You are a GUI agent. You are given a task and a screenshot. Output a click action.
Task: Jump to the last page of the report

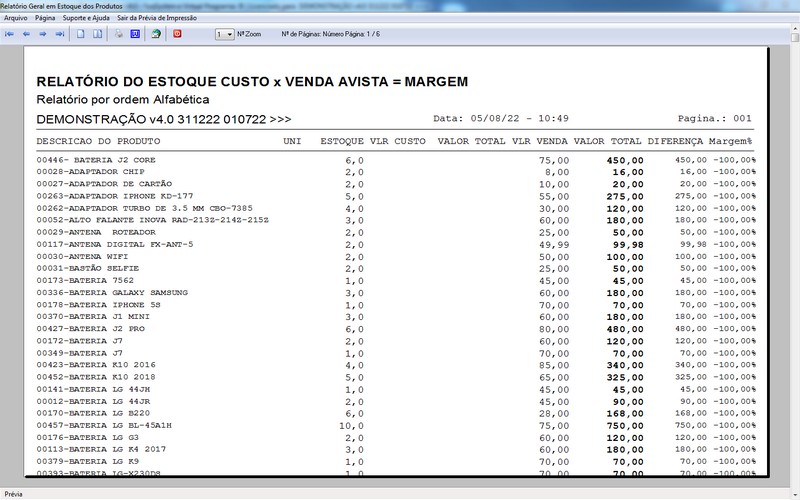tap(60, 34)
